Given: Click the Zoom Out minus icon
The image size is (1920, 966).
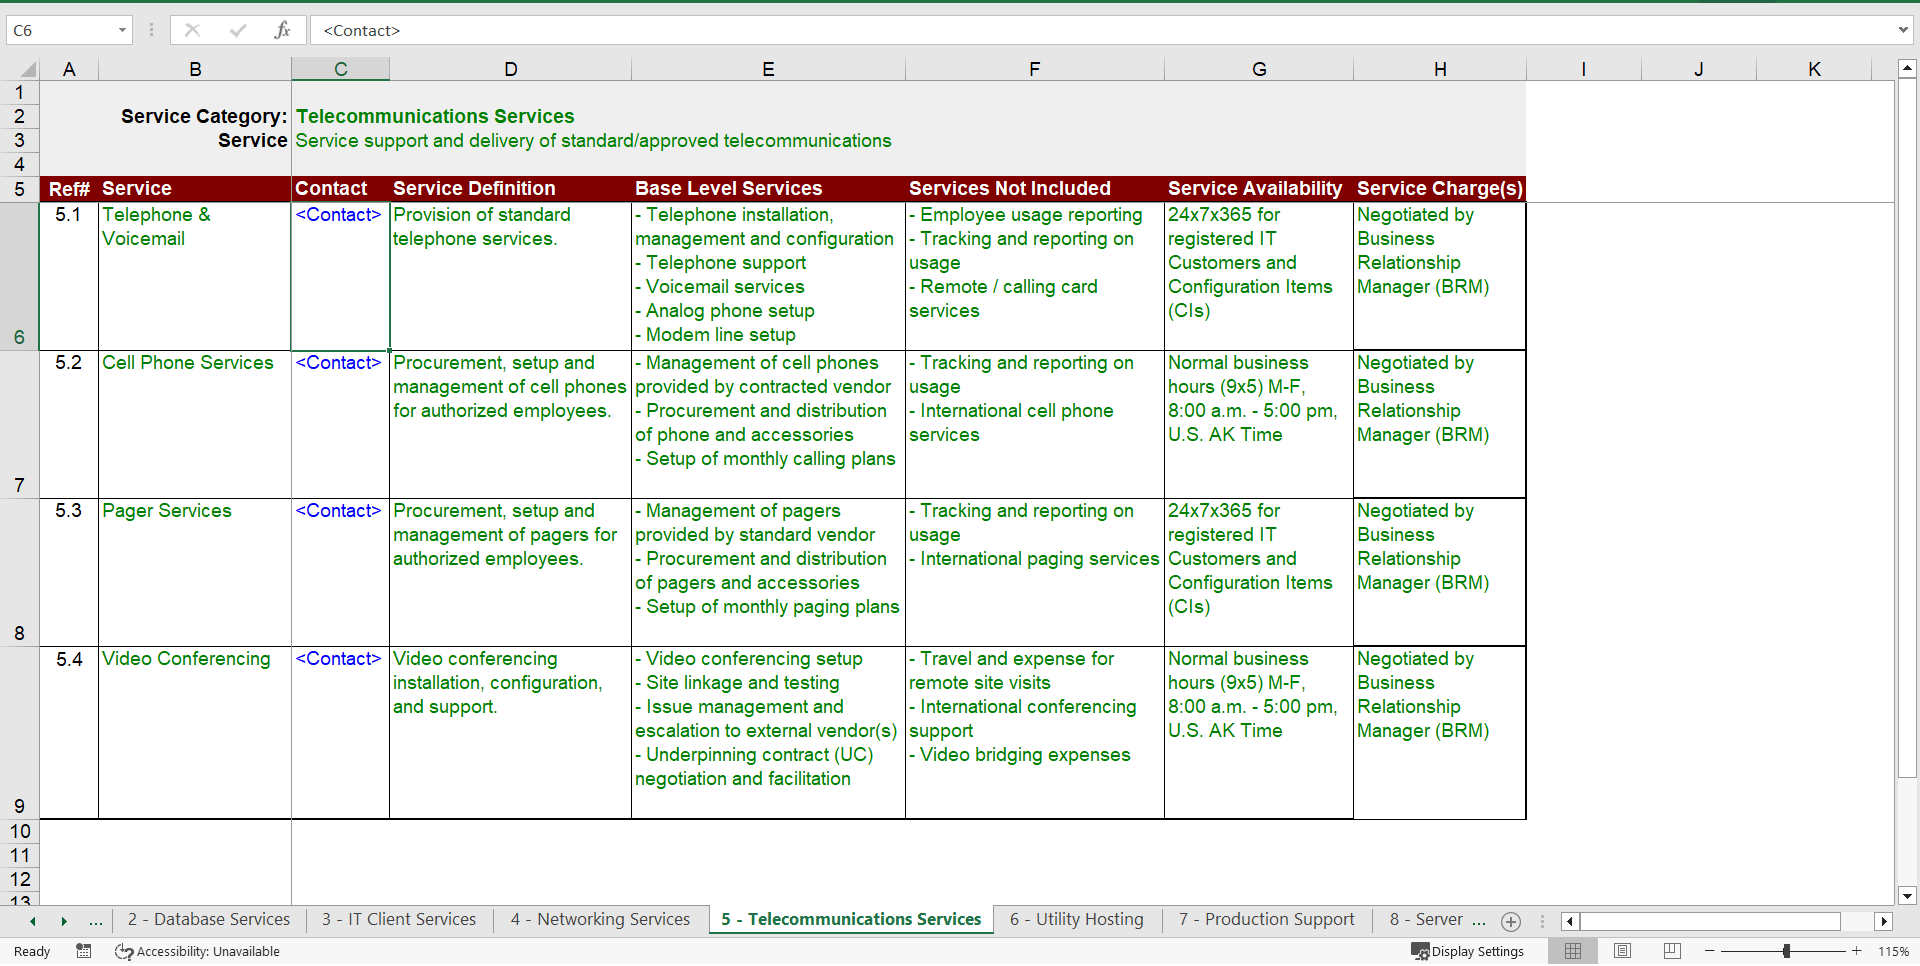Looking at the screenshot, I should 1710,951.
